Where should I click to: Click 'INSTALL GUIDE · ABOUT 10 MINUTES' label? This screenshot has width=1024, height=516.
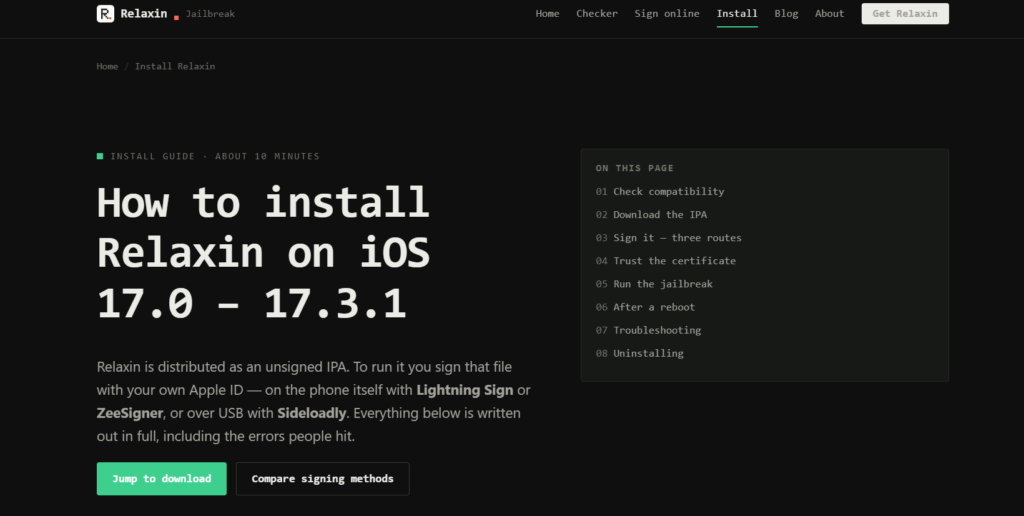point(215,156)
